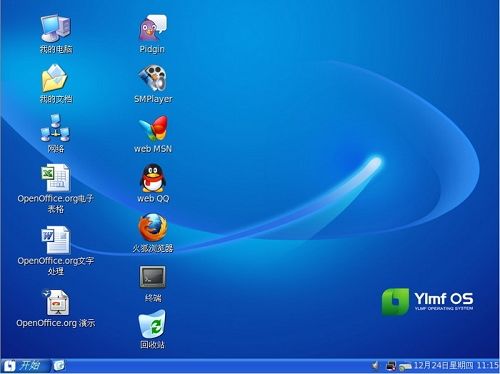The height and width of the screenshot is (374, 500).
Task: Click the drive icon in system tray
Action: [x=405, y=367]
